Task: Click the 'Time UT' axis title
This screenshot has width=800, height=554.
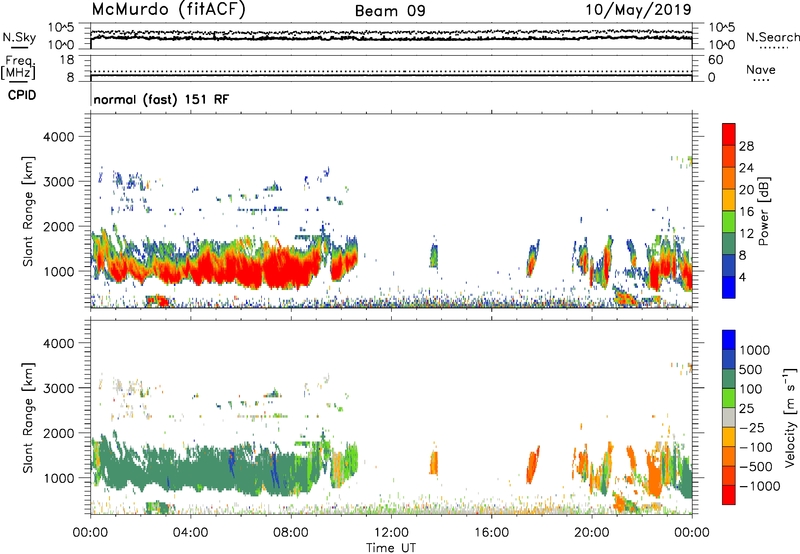Action: (x=391, y=548)
